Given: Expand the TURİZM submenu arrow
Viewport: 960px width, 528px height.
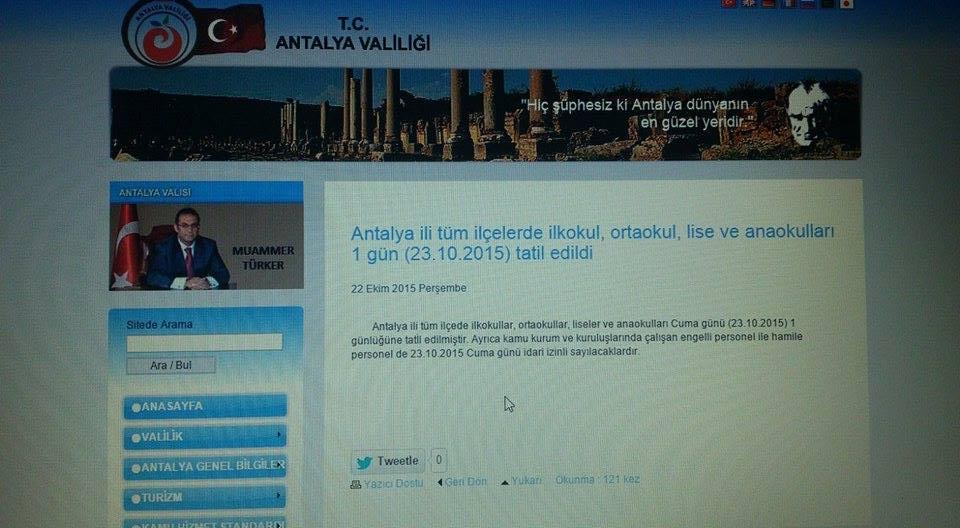Looking at the screenshot, I should pyautogui.click(x=278, y=496).
